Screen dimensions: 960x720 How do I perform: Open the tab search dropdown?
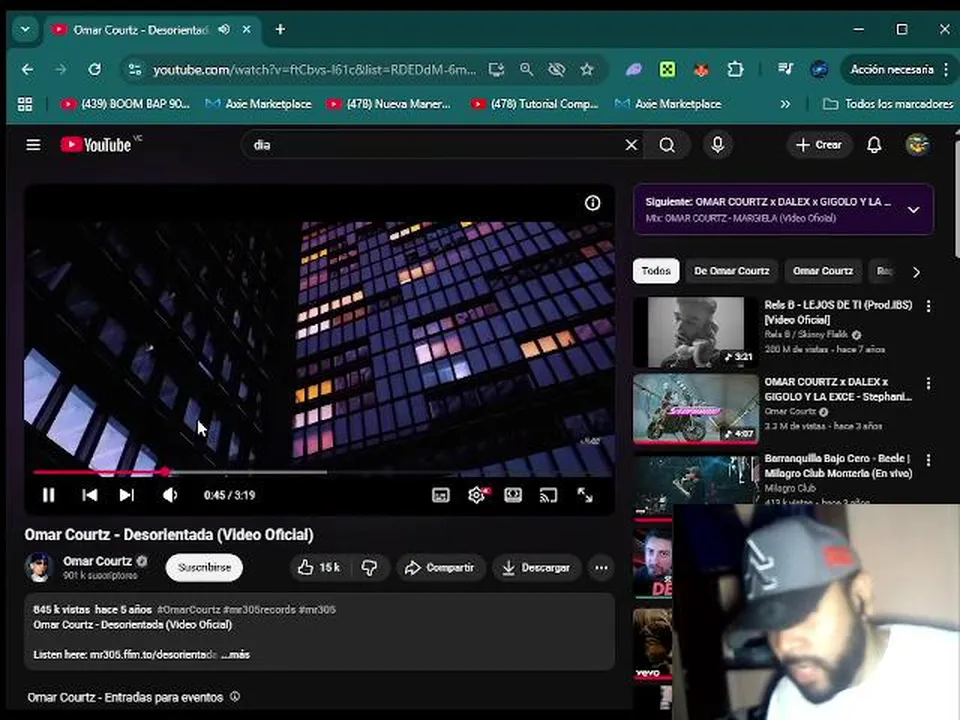click(25, 29)
